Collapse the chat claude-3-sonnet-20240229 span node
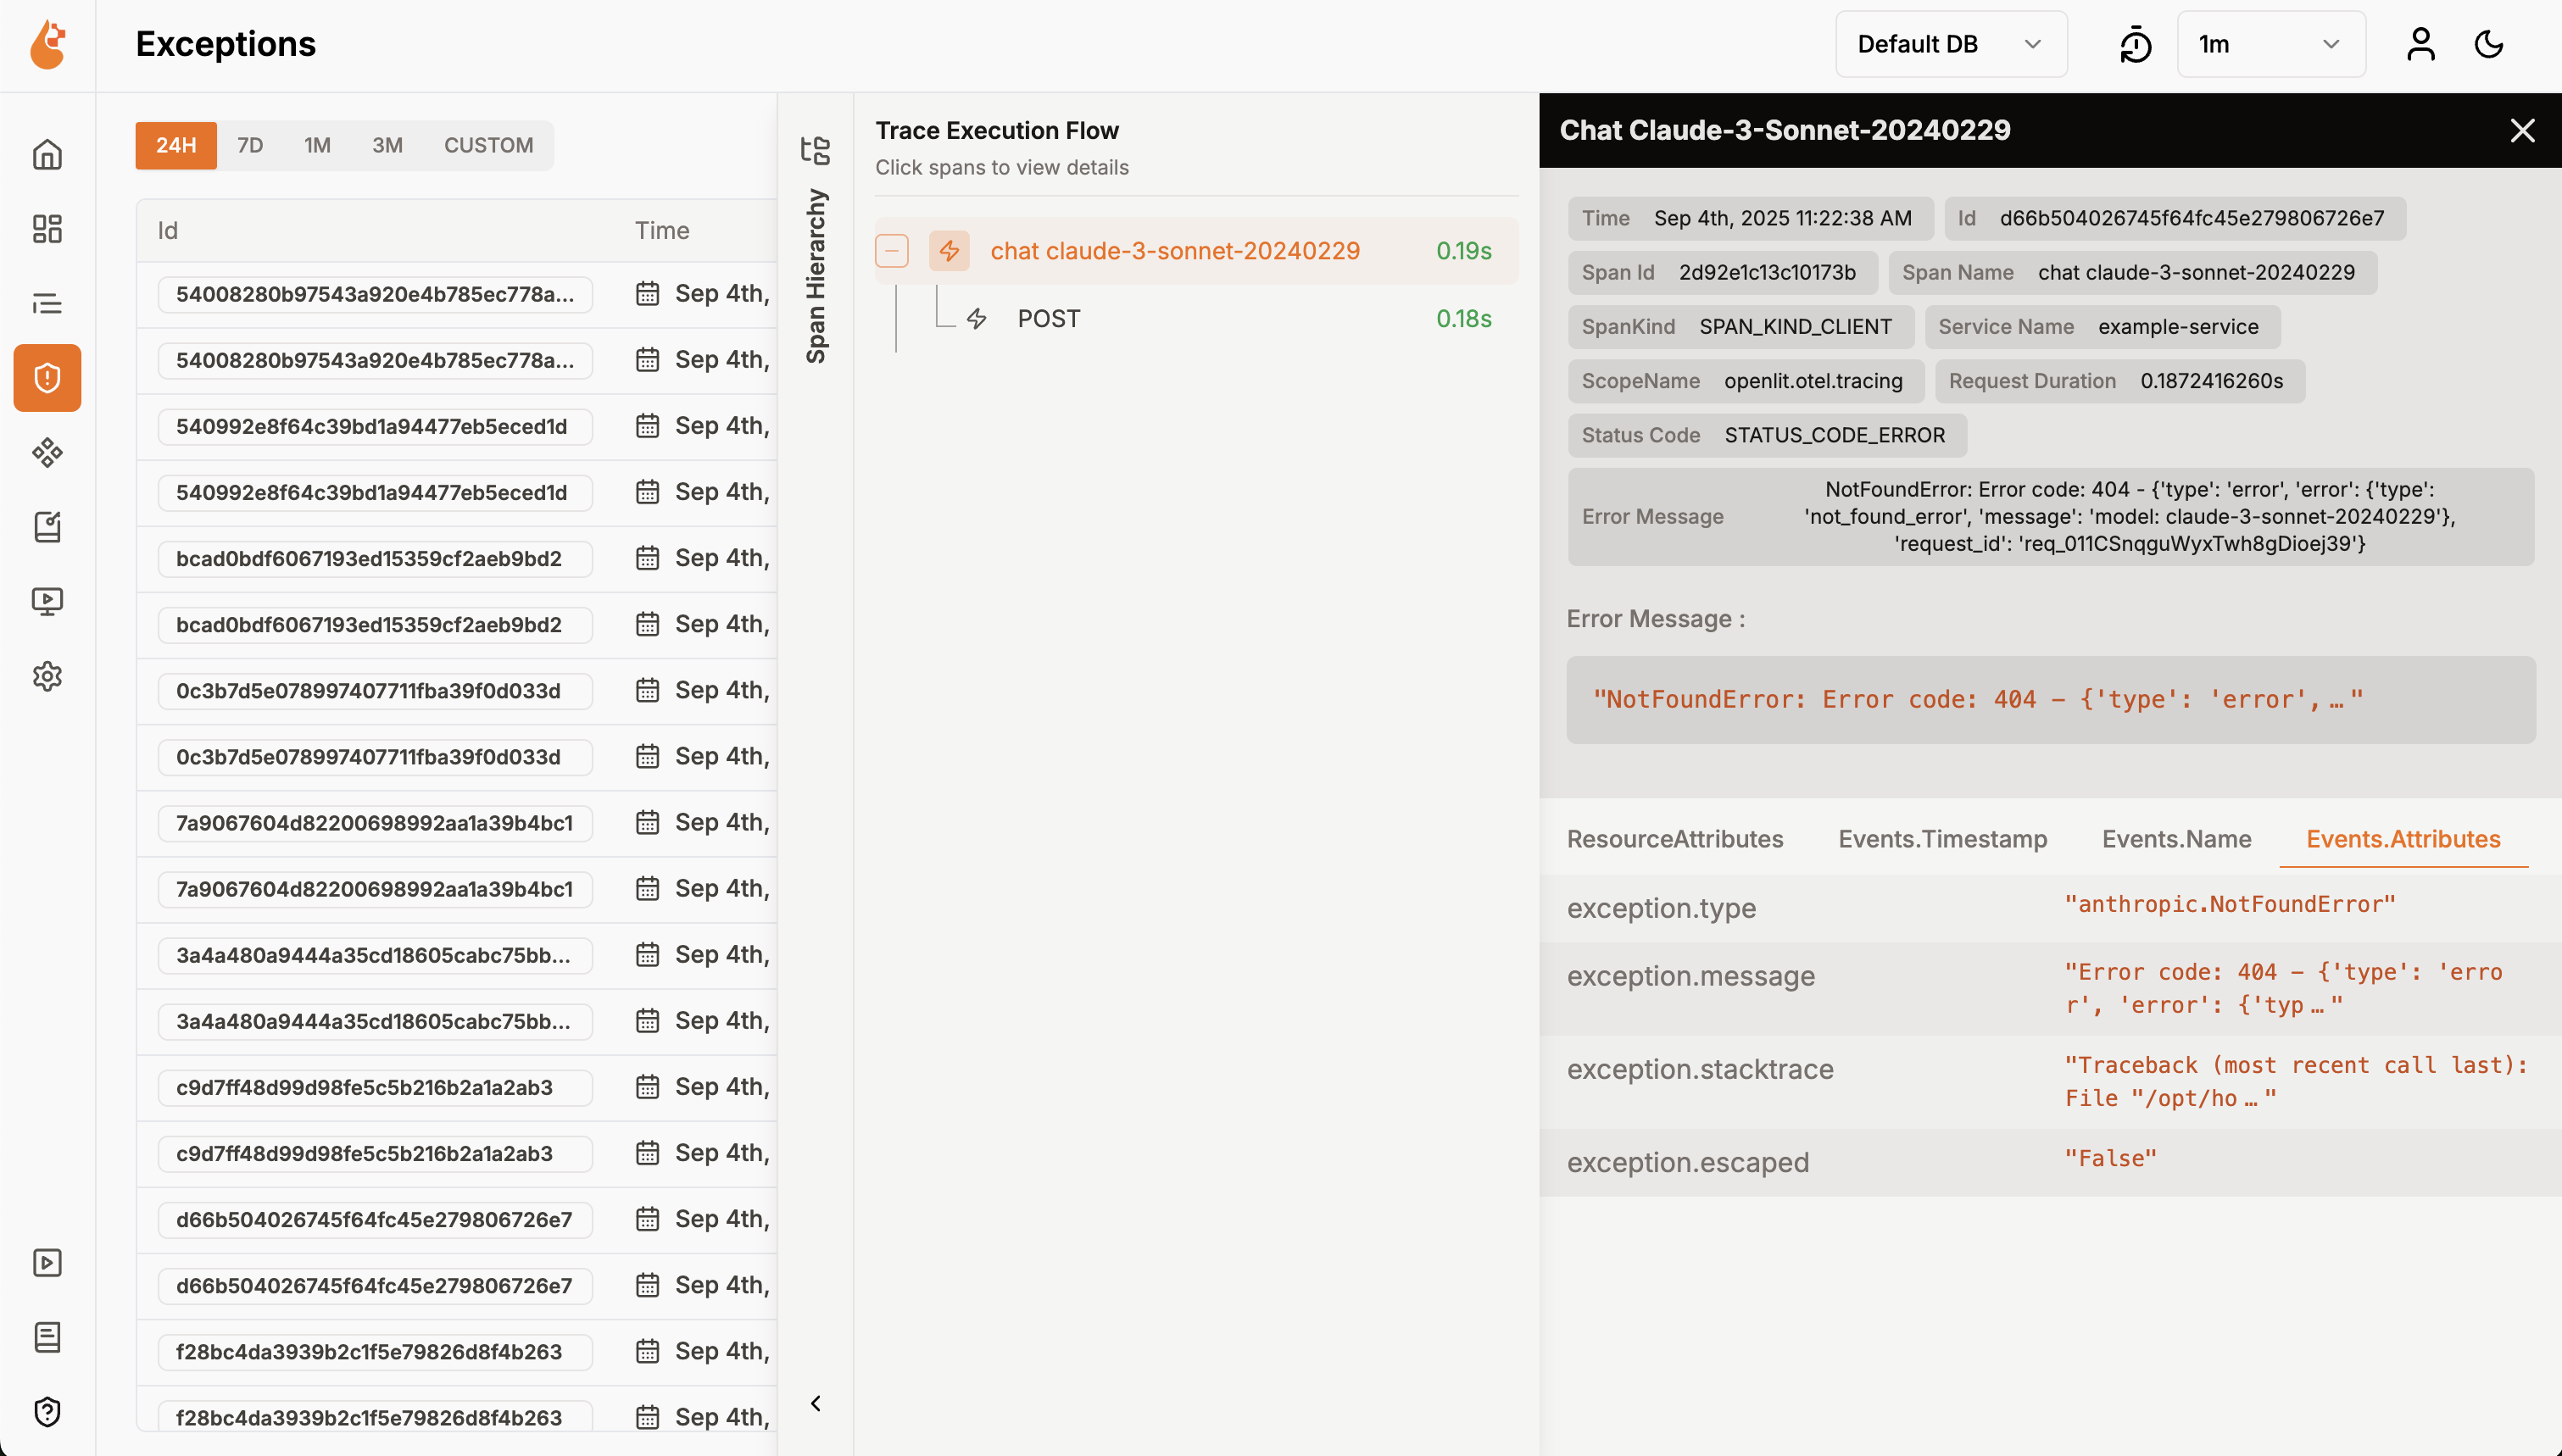Viewport: 2562px width, 1456px height. [x=892, y=250]
